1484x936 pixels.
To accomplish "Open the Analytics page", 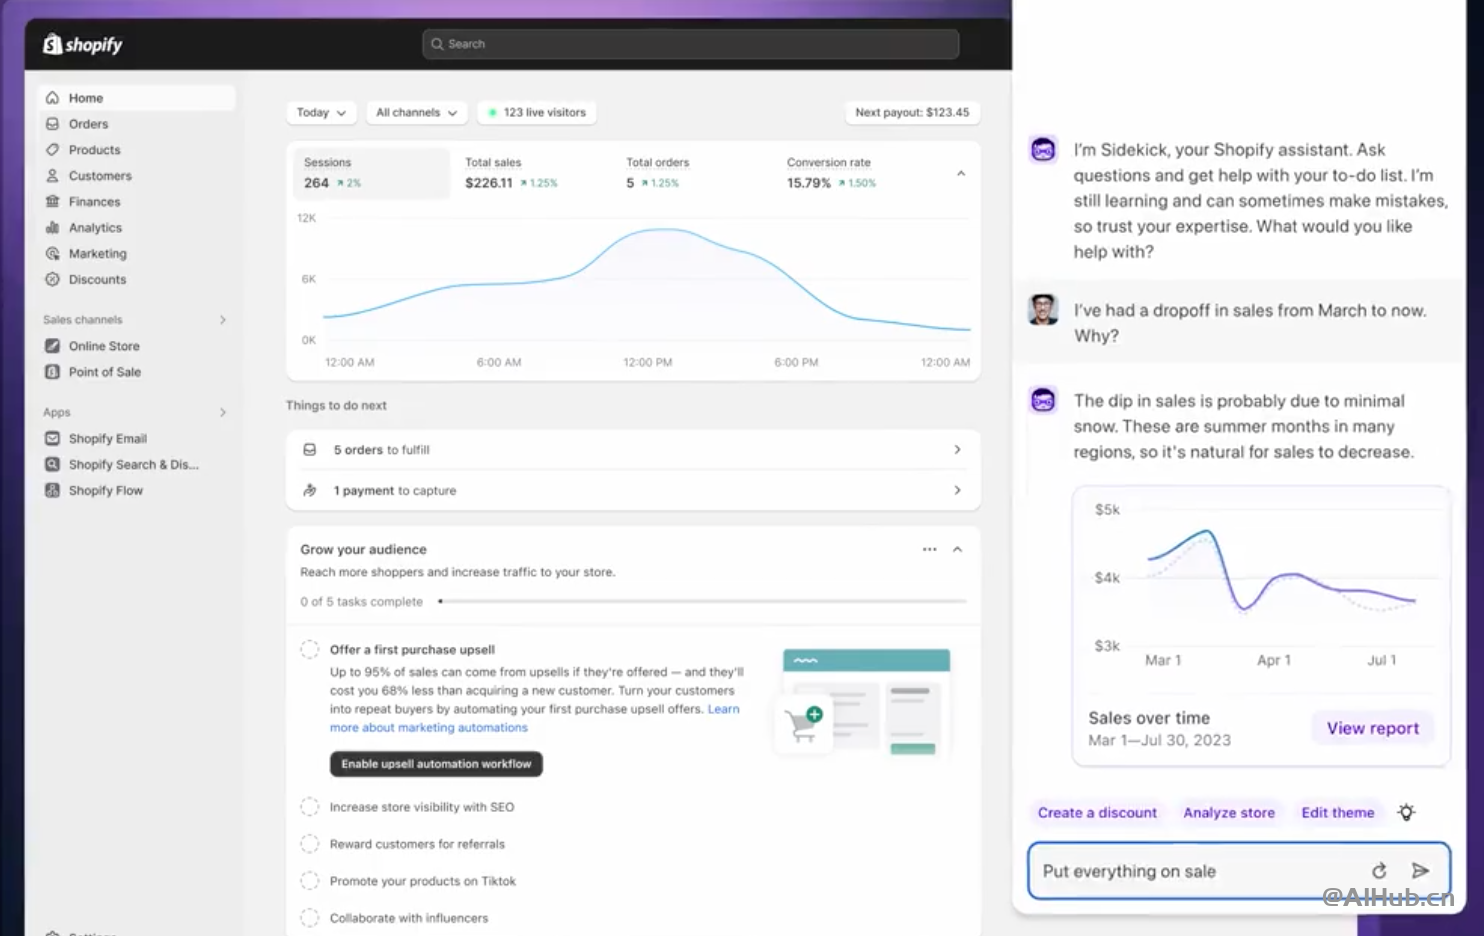I will (137, 228).
